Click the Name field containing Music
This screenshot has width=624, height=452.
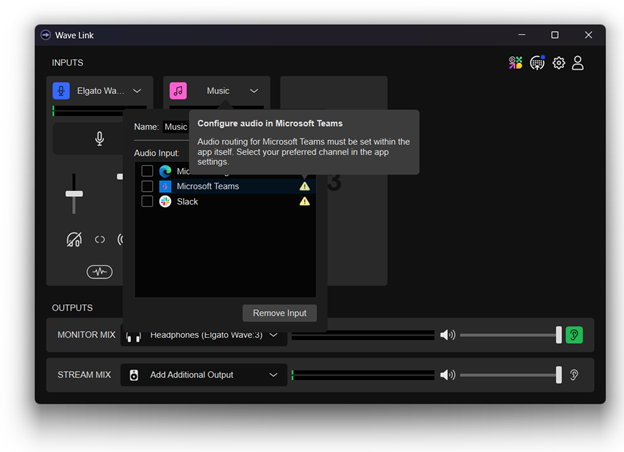(x=176, y=127)
